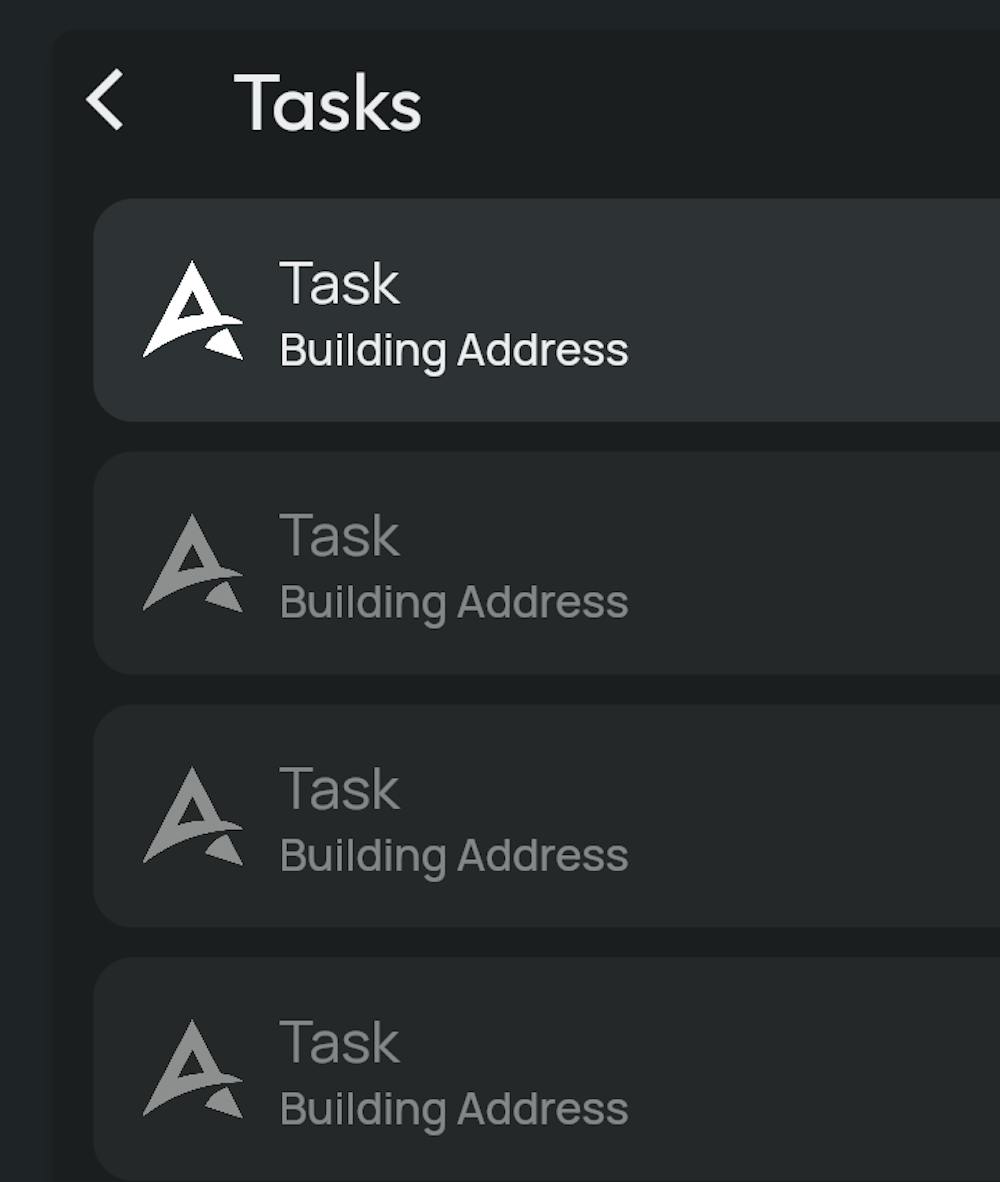This screenshot has width=1000, height=1182.
Task: Click "Building Address" in the highlighted first card
Action: point(454,351)
